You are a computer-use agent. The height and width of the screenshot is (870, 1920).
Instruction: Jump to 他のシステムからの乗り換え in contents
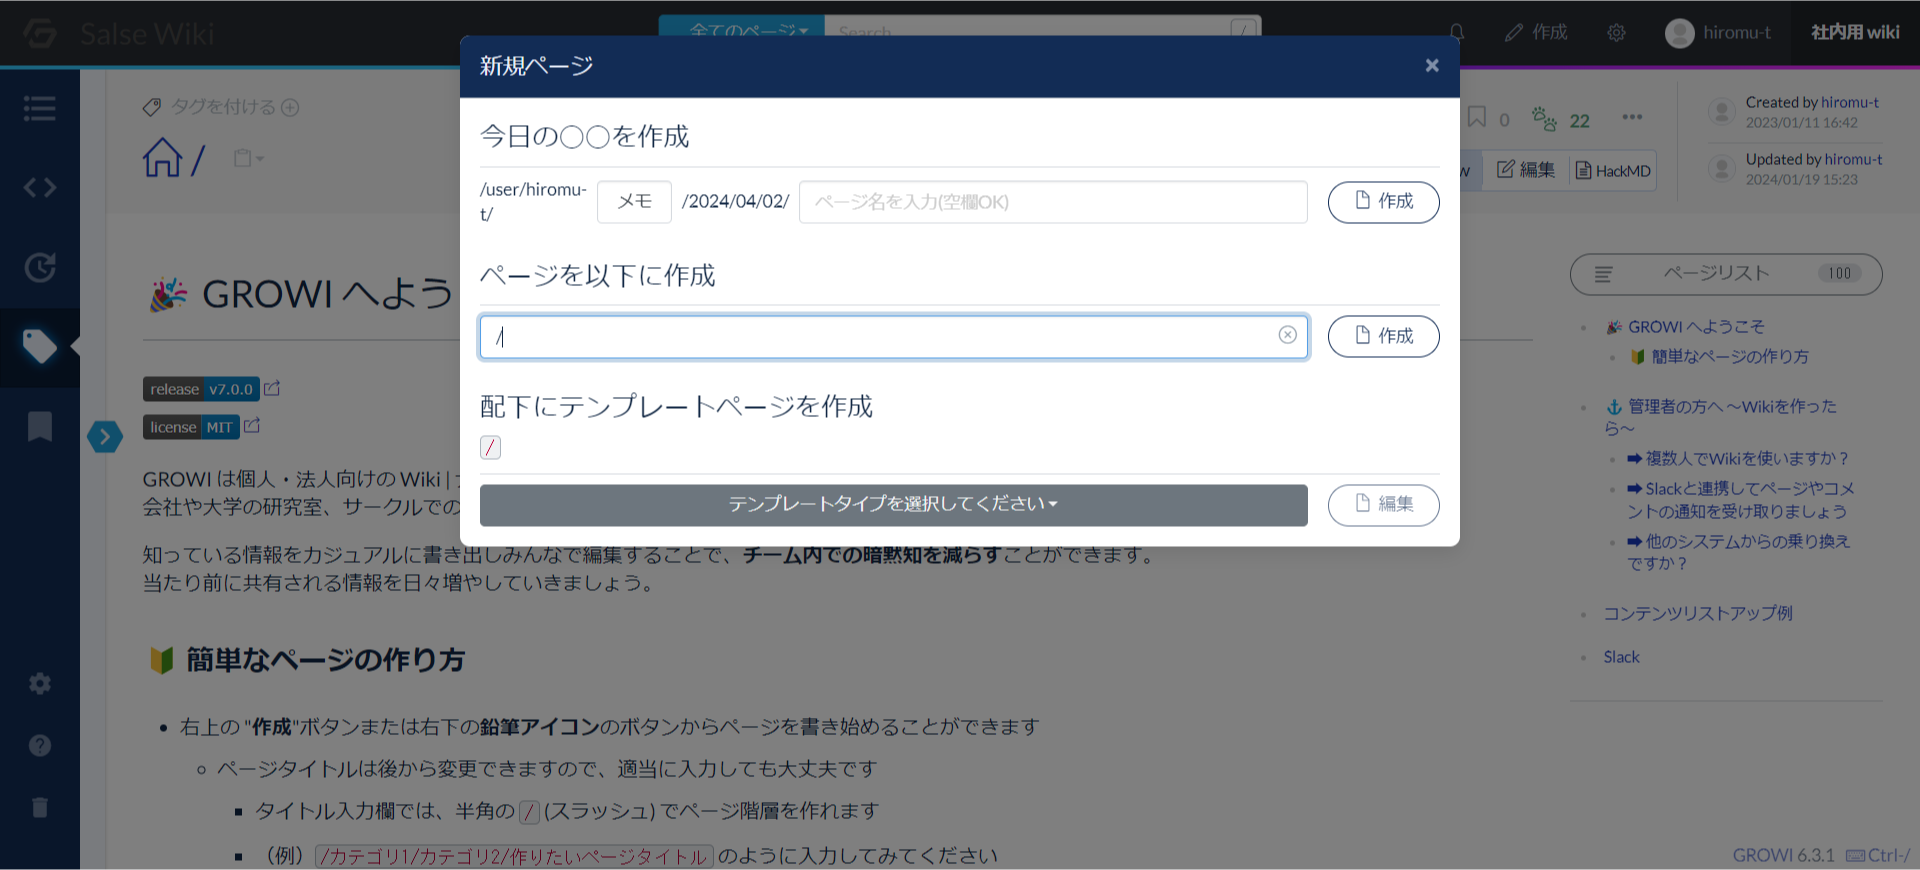(x=1738, y=552)
